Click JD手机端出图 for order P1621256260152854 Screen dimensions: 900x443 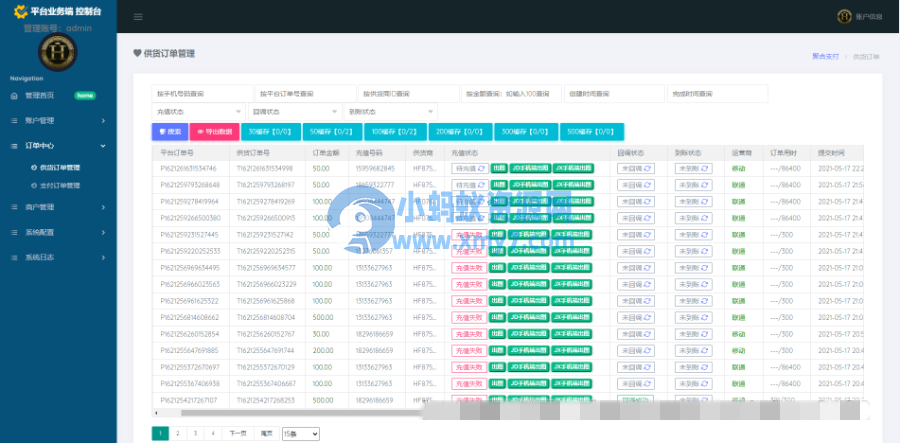pos(529,334)
